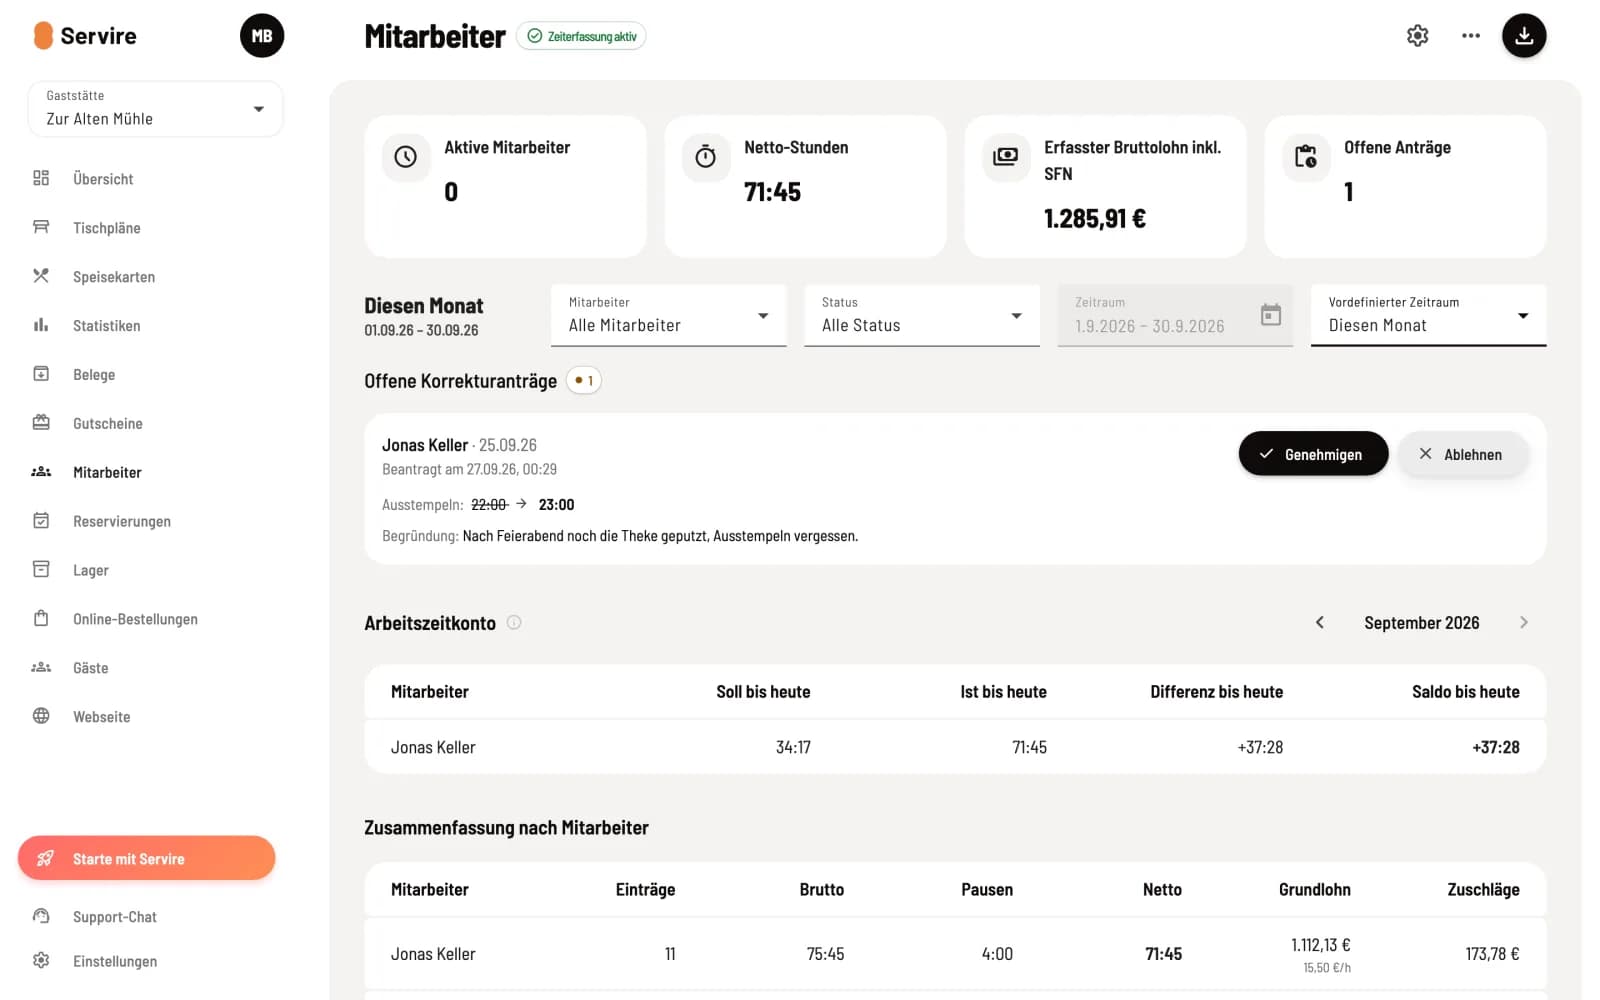Open Gutscheine in the sidebar
Image resolution: width=1600 pixels, height=1000 pixels.
pos(107,424)
